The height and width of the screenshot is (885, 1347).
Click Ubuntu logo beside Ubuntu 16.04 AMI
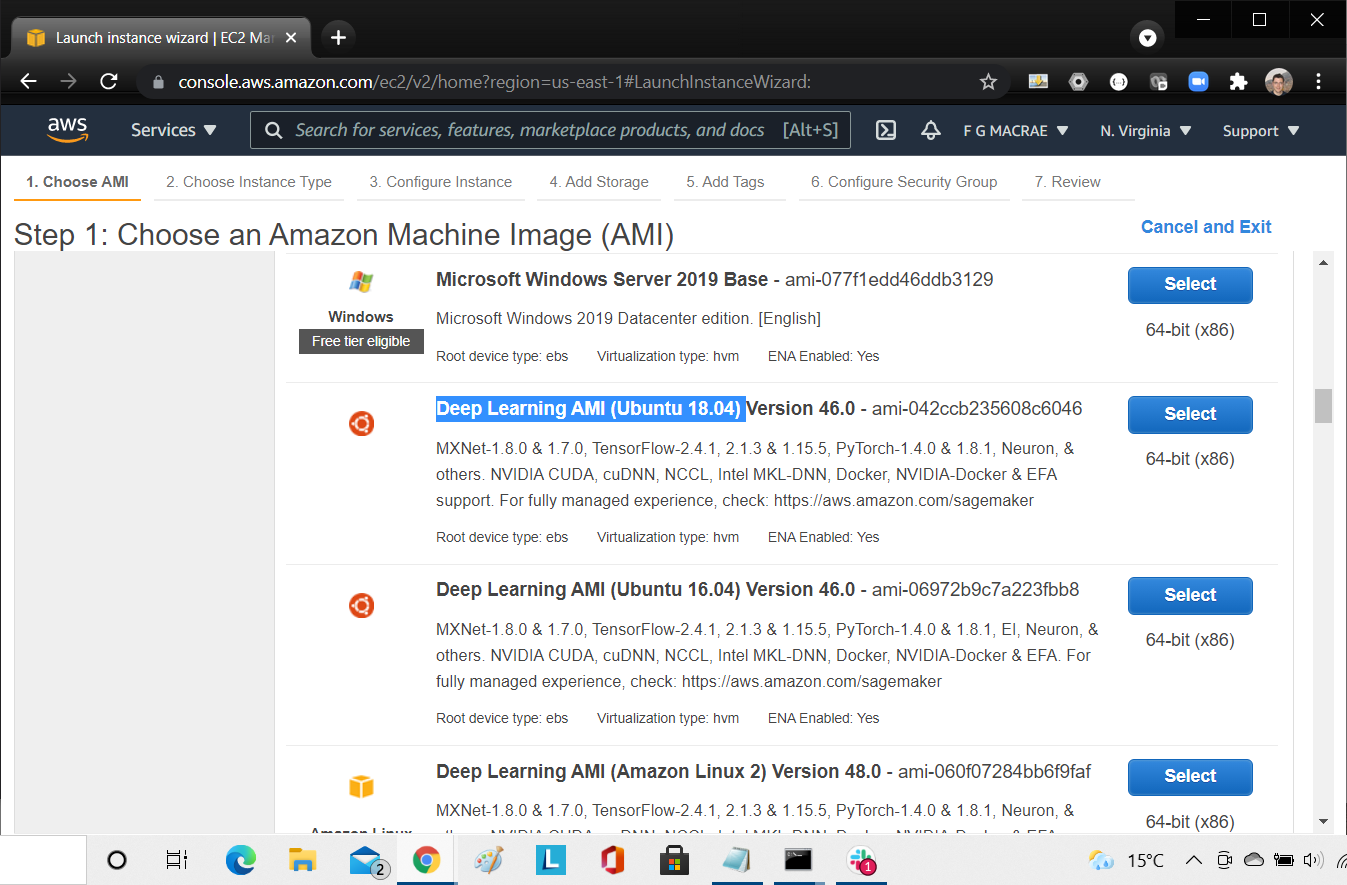[361, 605]
